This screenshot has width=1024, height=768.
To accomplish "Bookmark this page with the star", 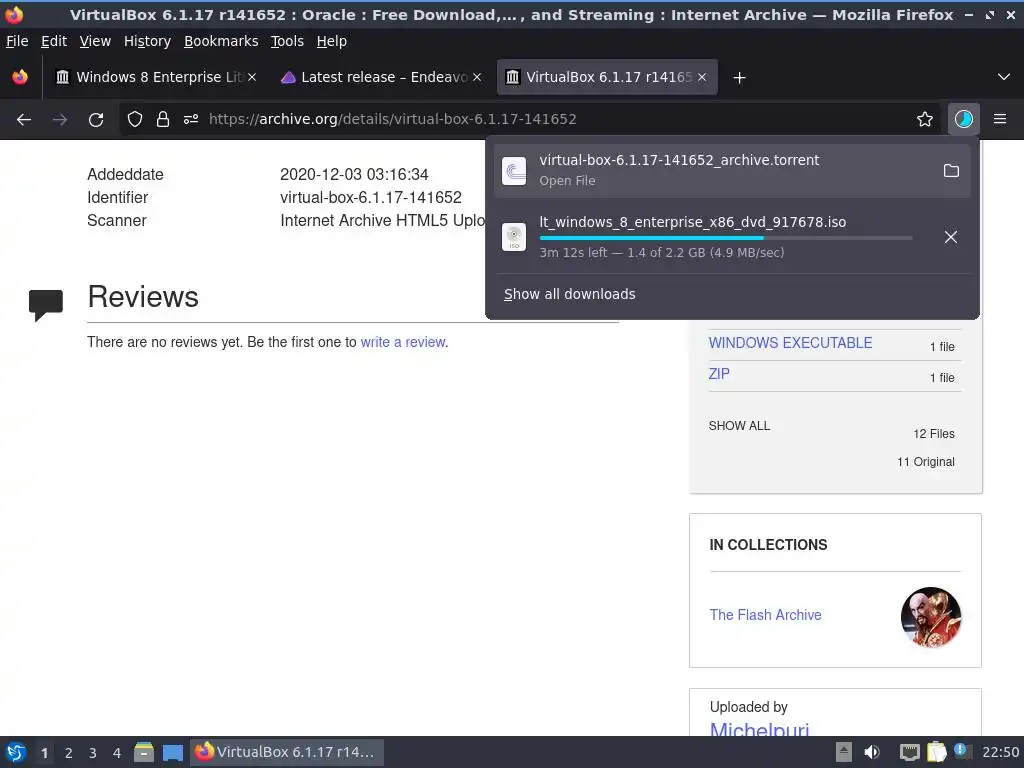I will tap(925, 120).
